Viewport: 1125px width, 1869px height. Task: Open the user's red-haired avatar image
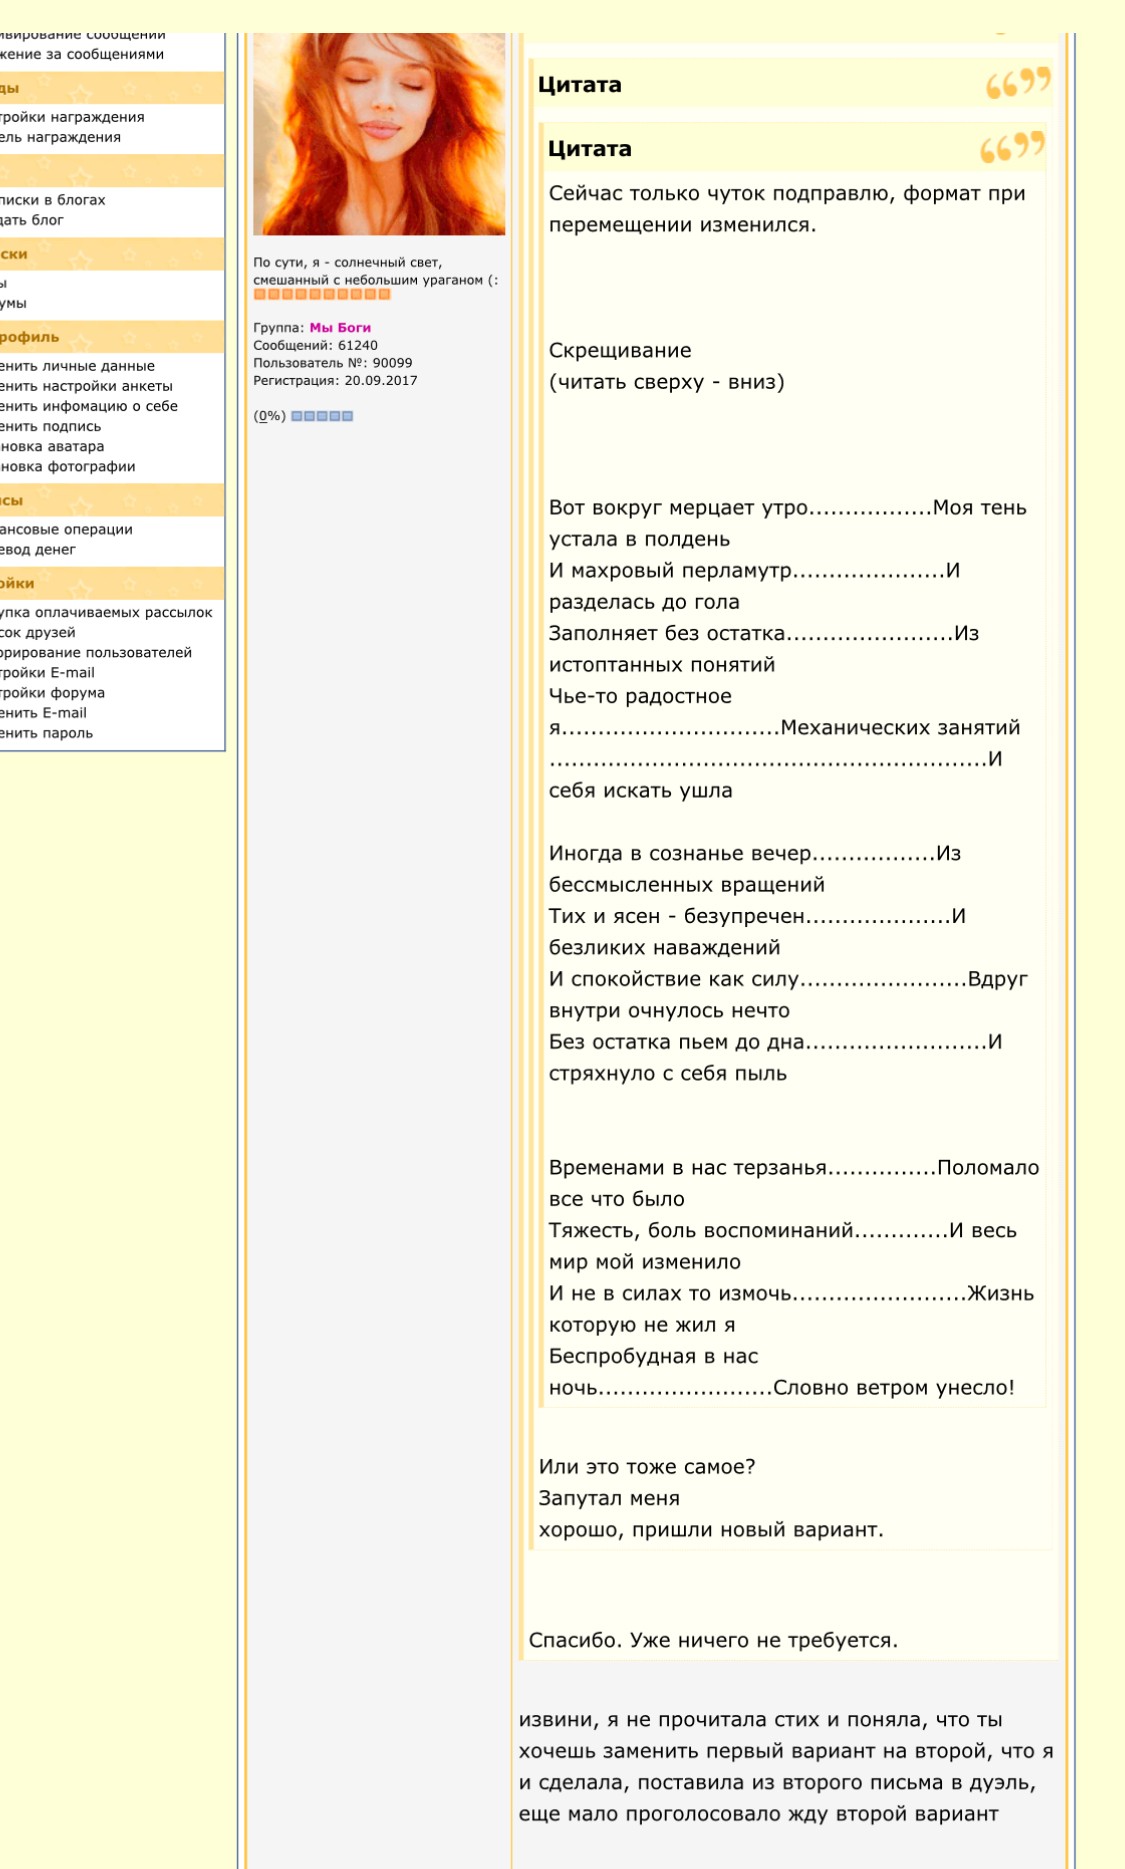[x=379, y=134]
